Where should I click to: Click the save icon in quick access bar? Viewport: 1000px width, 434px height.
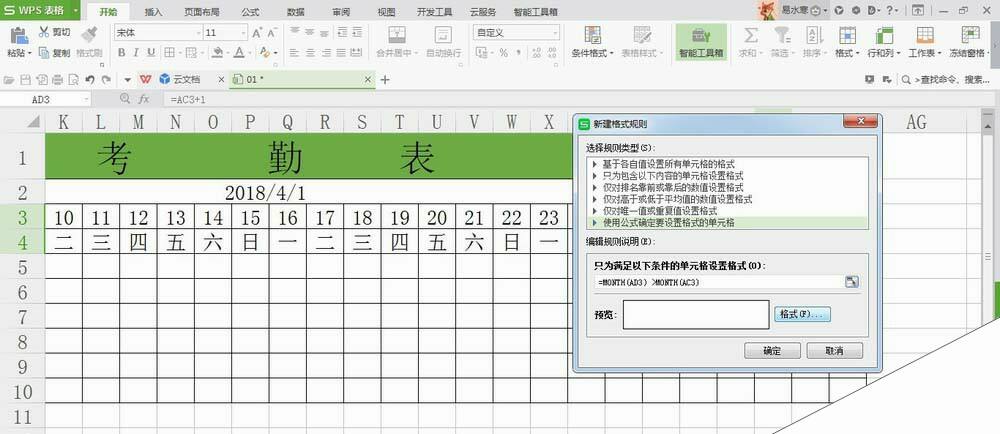(26, 79)
